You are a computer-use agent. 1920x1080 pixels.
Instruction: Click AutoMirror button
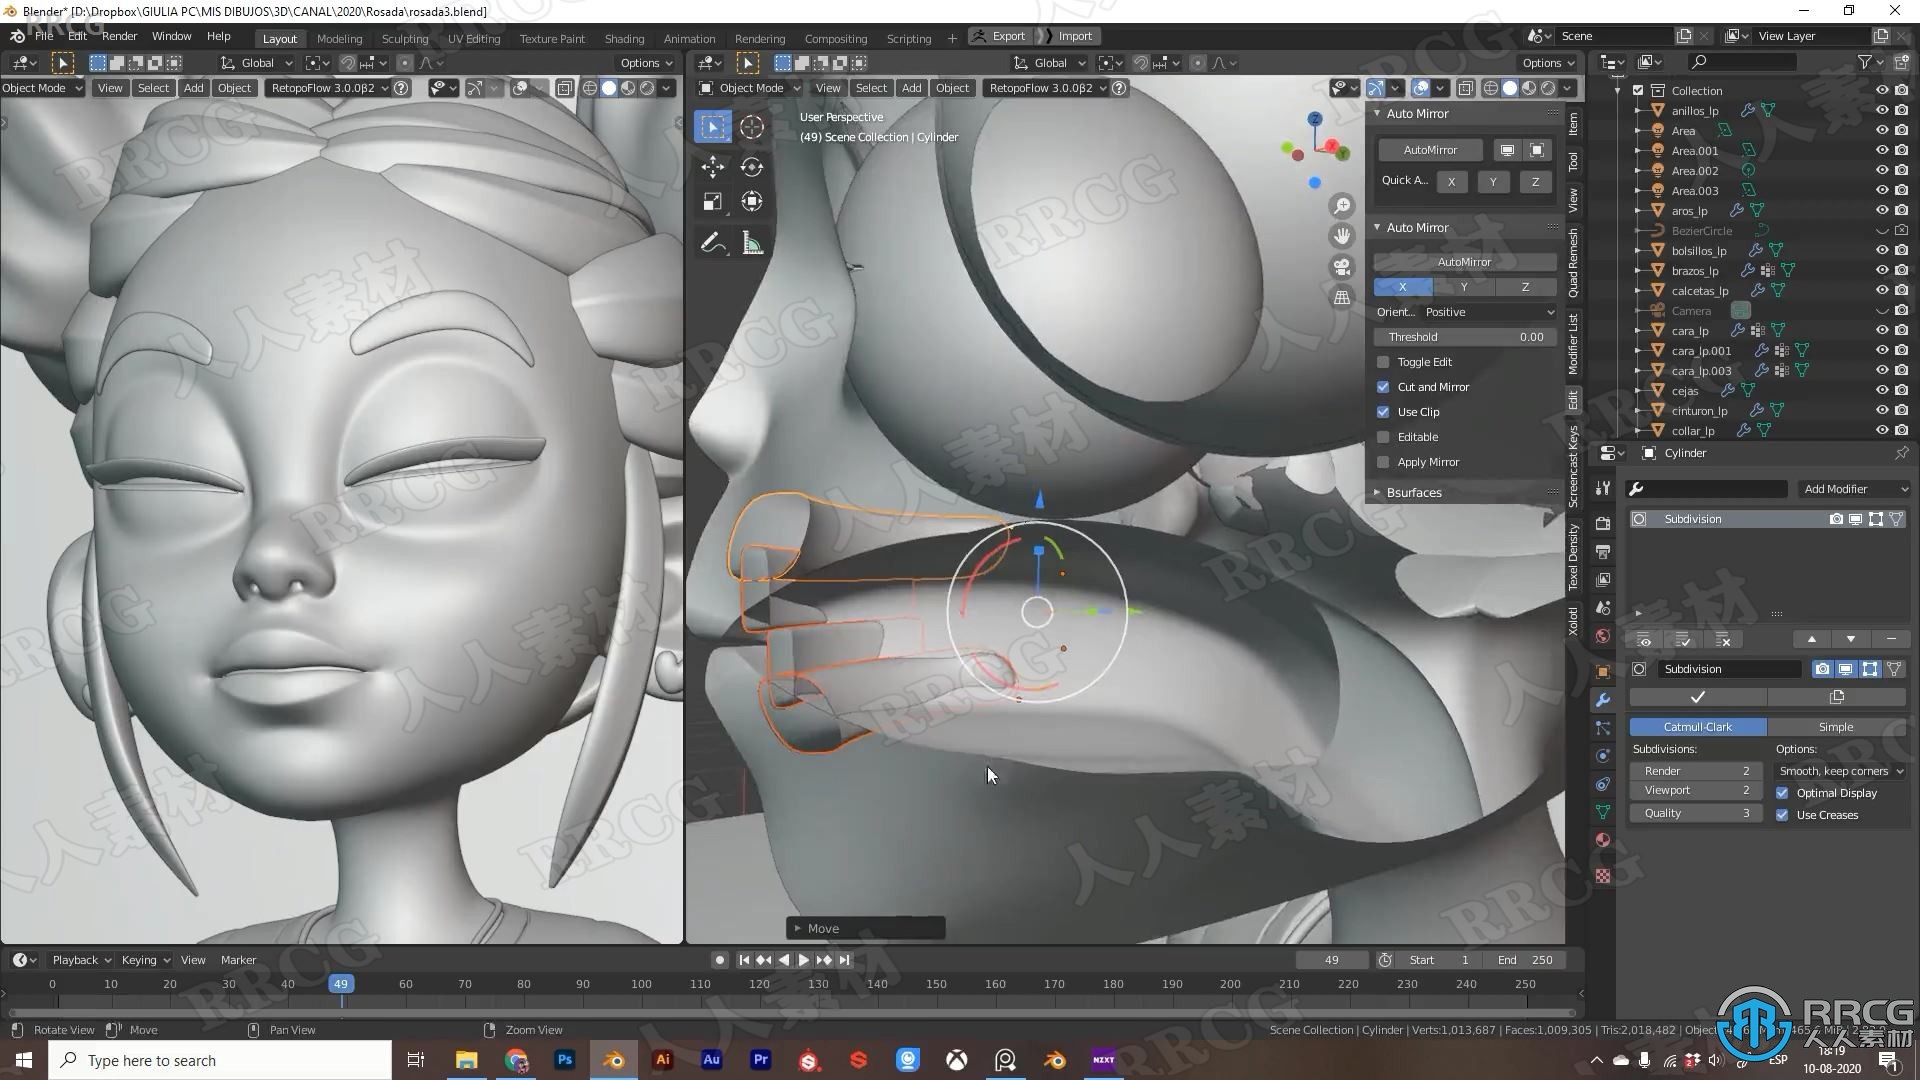click(1431, 149)
